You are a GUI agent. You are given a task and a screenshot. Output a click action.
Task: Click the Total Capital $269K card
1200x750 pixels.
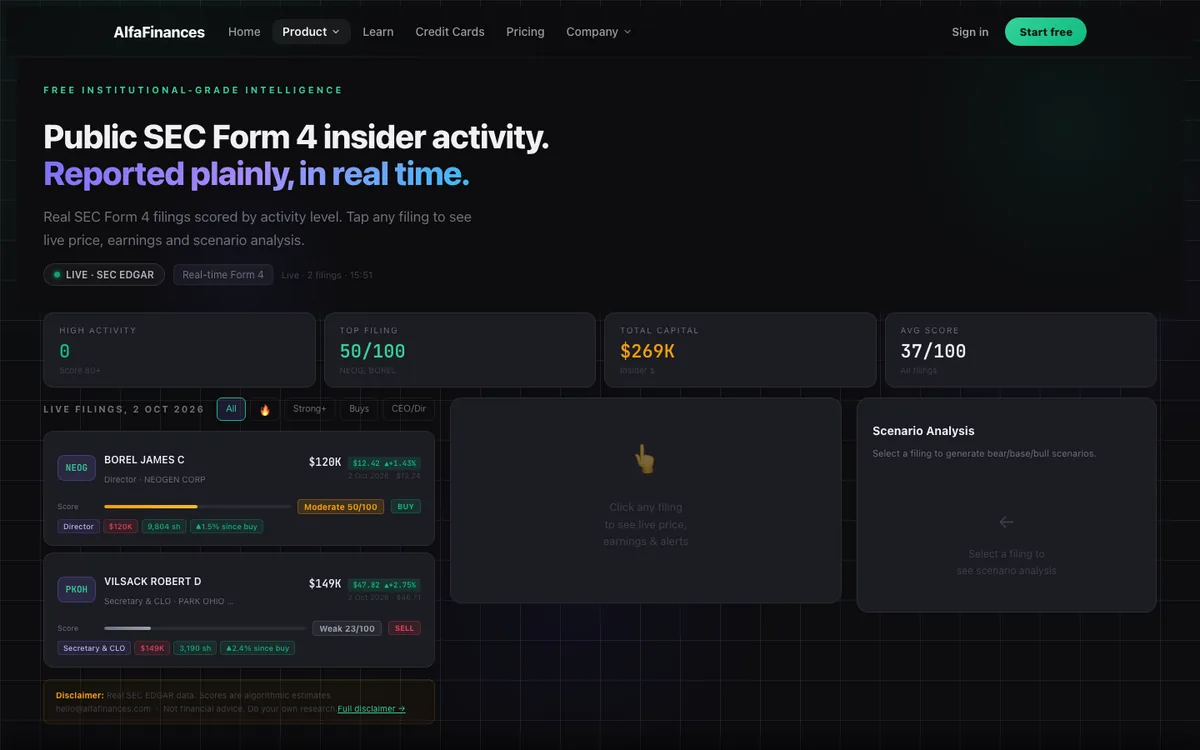[740, 350]
